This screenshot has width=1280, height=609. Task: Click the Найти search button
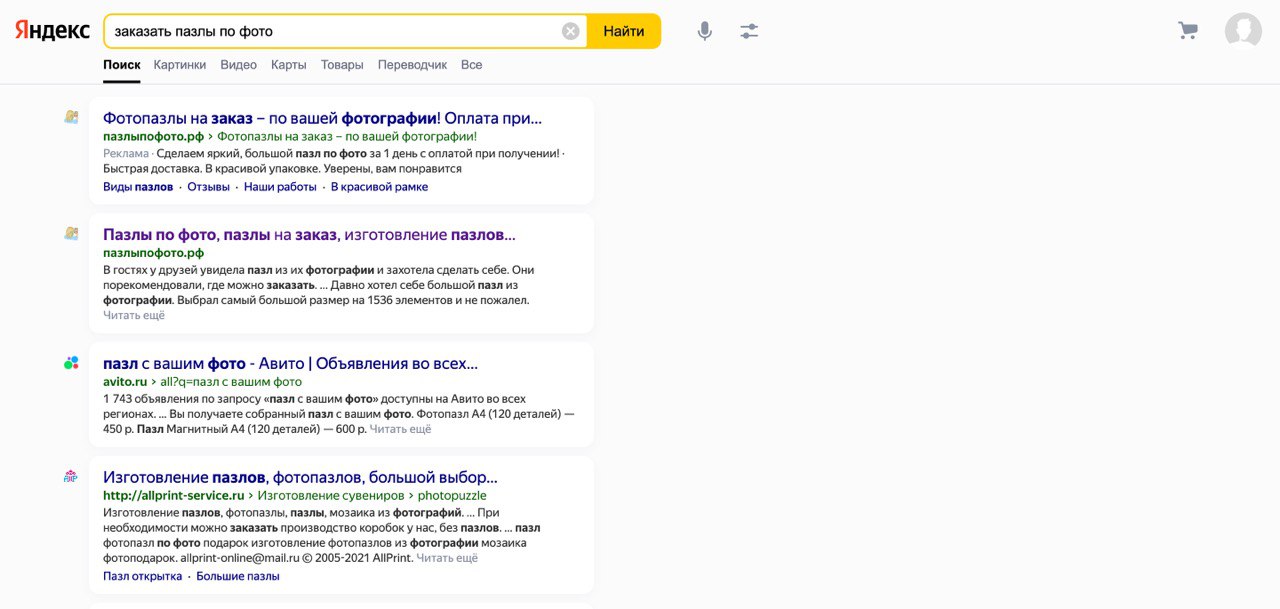click(x=624, y=31)
